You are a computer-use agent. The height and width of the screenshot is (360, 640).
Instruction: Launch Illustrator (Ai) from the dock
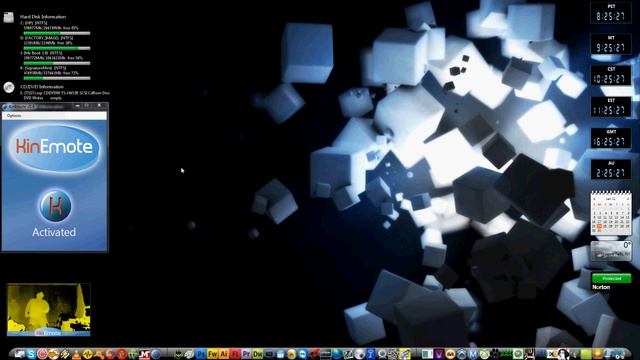pyautogui.click(x=224, y=354)
